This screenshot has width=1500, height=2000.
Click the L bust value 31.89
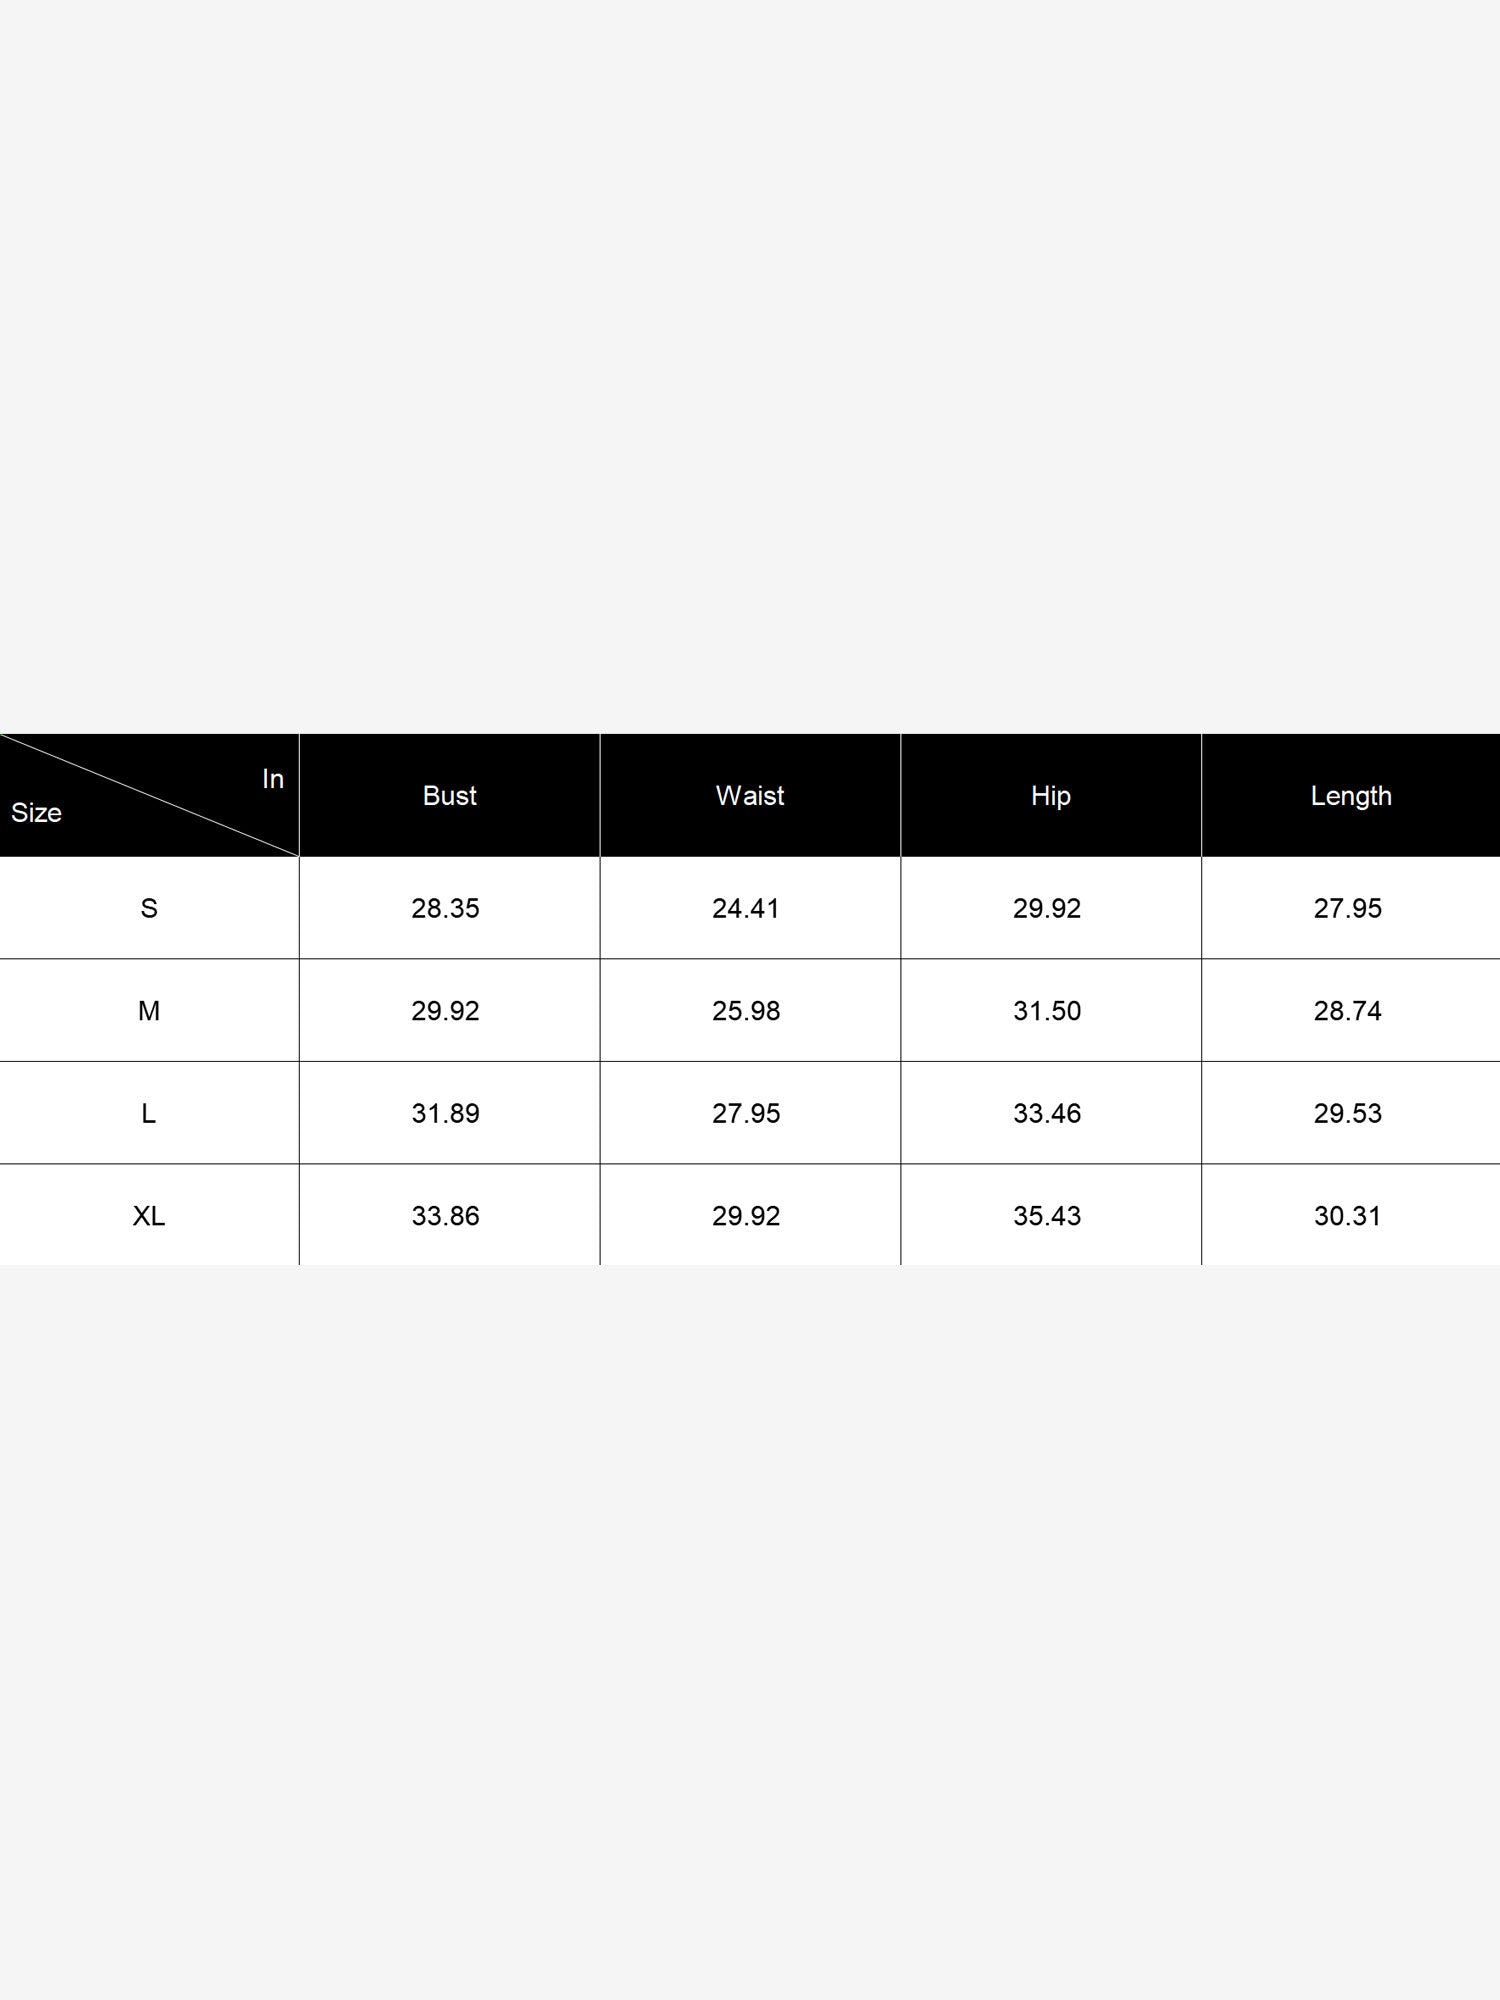coord(446,1113)
